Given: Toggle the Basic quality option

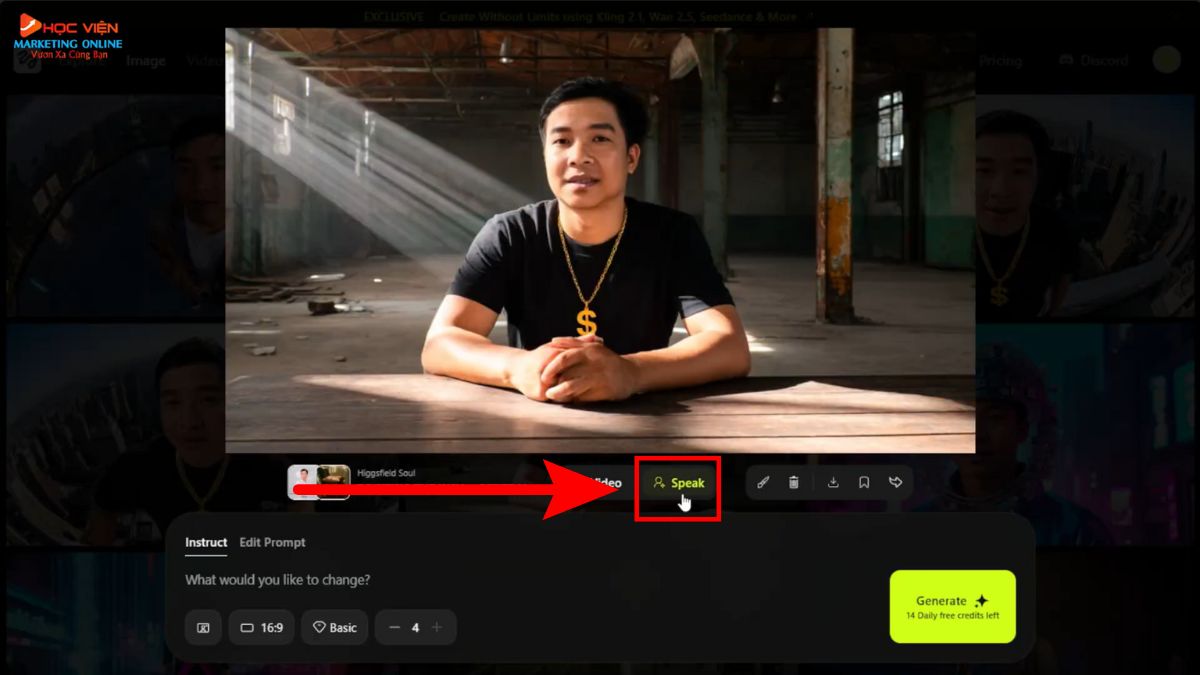Looking at the screenshot, I should [x=334, y=627].
